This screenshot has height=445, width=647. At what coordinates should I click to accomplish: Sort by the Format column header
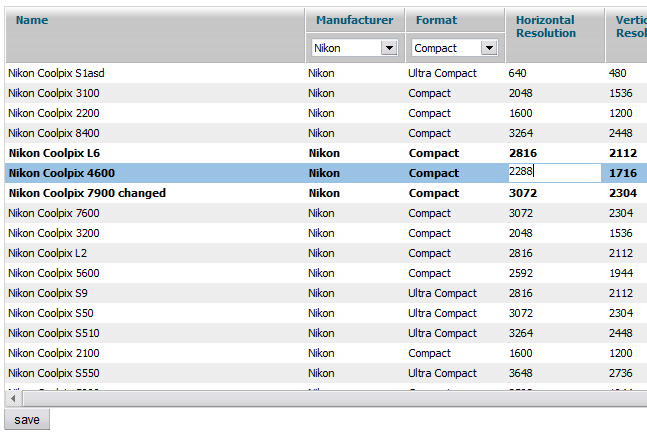436,20
